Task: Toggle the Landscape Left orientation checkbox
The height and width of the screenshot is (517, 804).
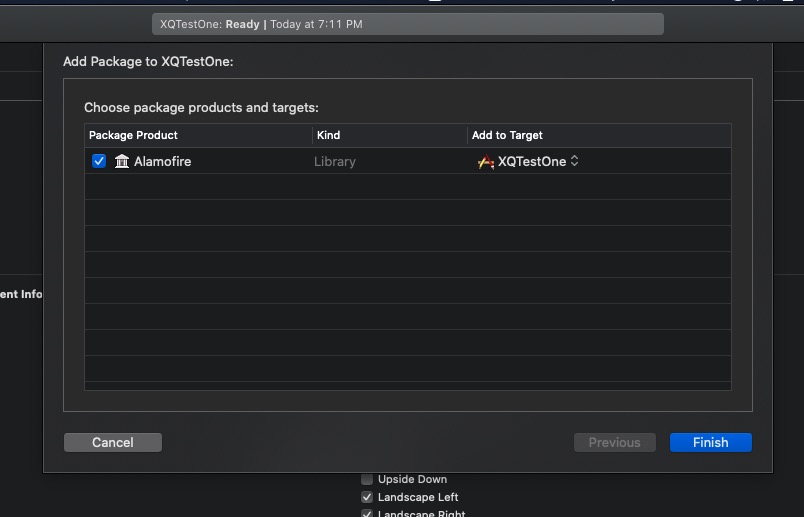Action: 367,497
